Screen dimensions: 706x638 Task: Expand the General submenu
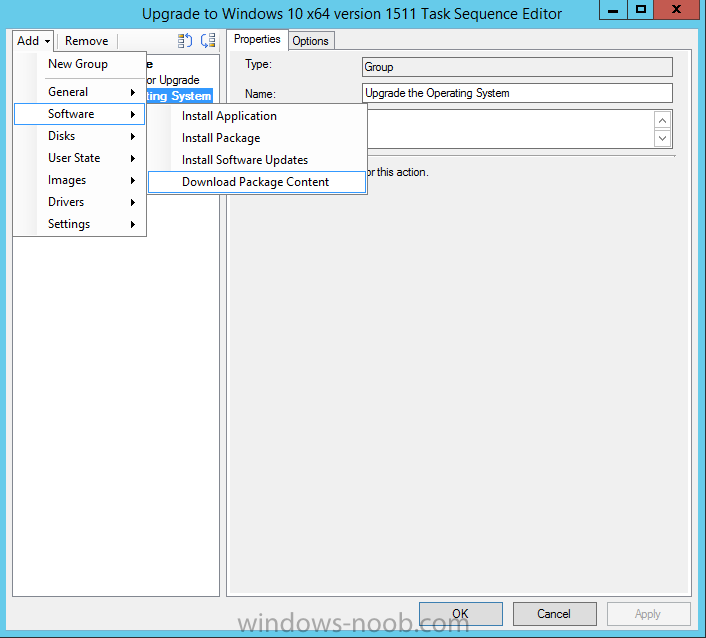click(x=79, y=92)
